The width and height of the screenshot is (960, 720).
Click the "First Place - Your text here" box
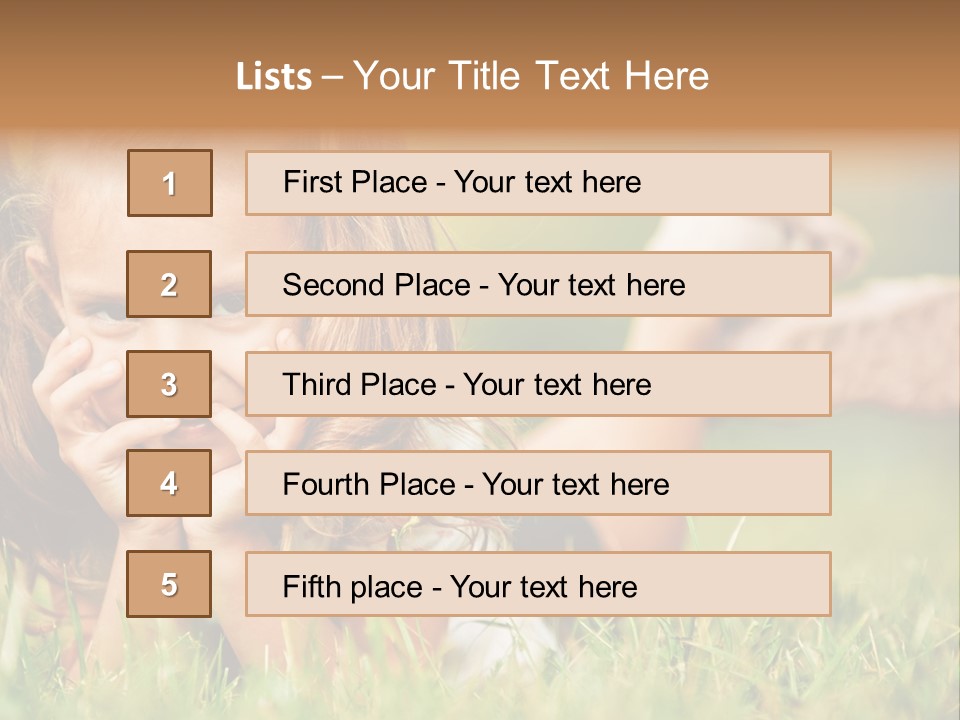(x=538, y=183)
